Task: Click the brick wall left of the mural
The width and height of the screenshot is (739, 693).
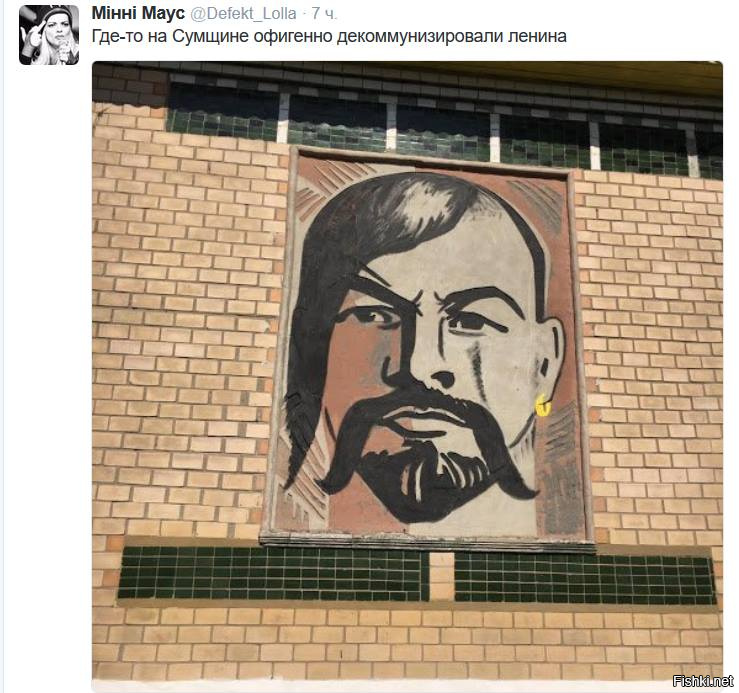Action: (x=186, y=330)
